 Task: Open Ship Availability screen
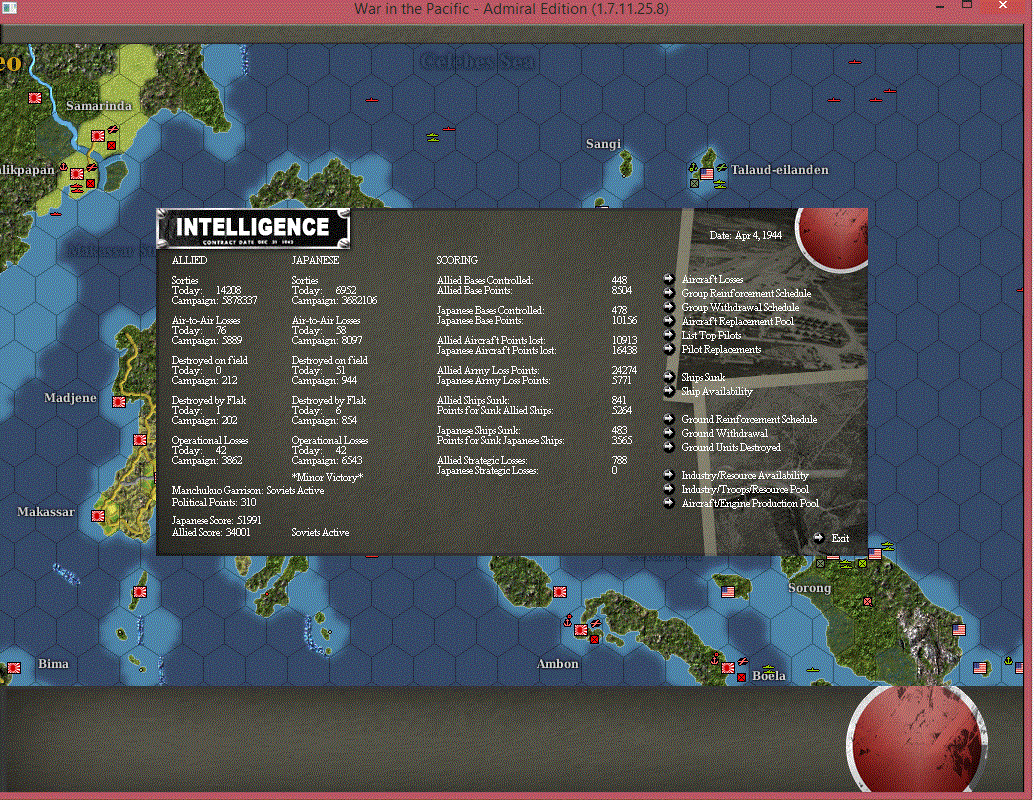coord(717,391)
